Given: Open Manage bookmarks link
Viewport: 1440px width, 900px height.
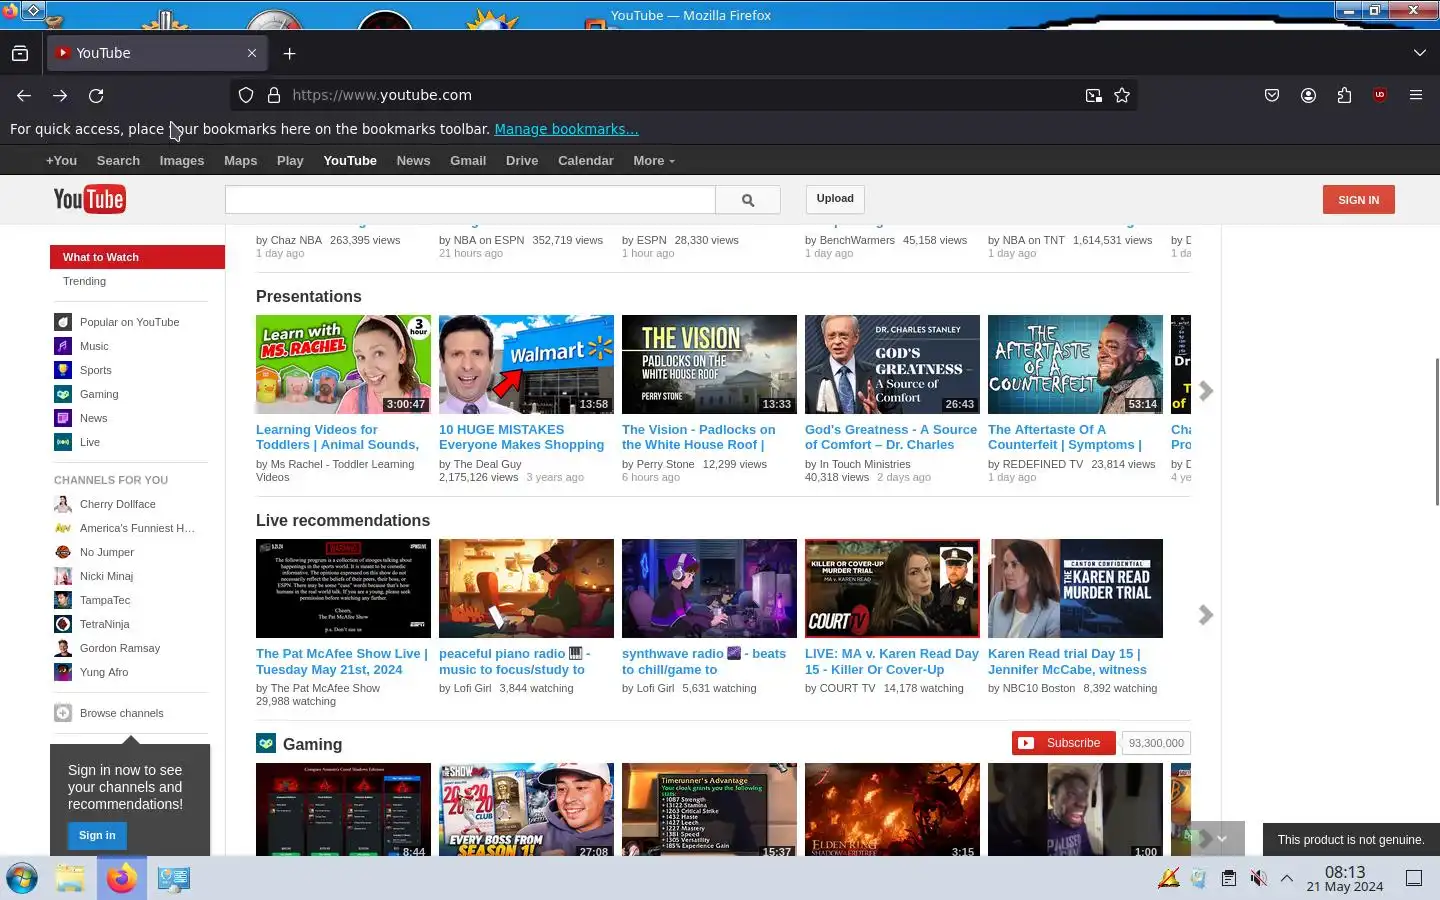Looking at the screenshot, I should tap(566, 129).
